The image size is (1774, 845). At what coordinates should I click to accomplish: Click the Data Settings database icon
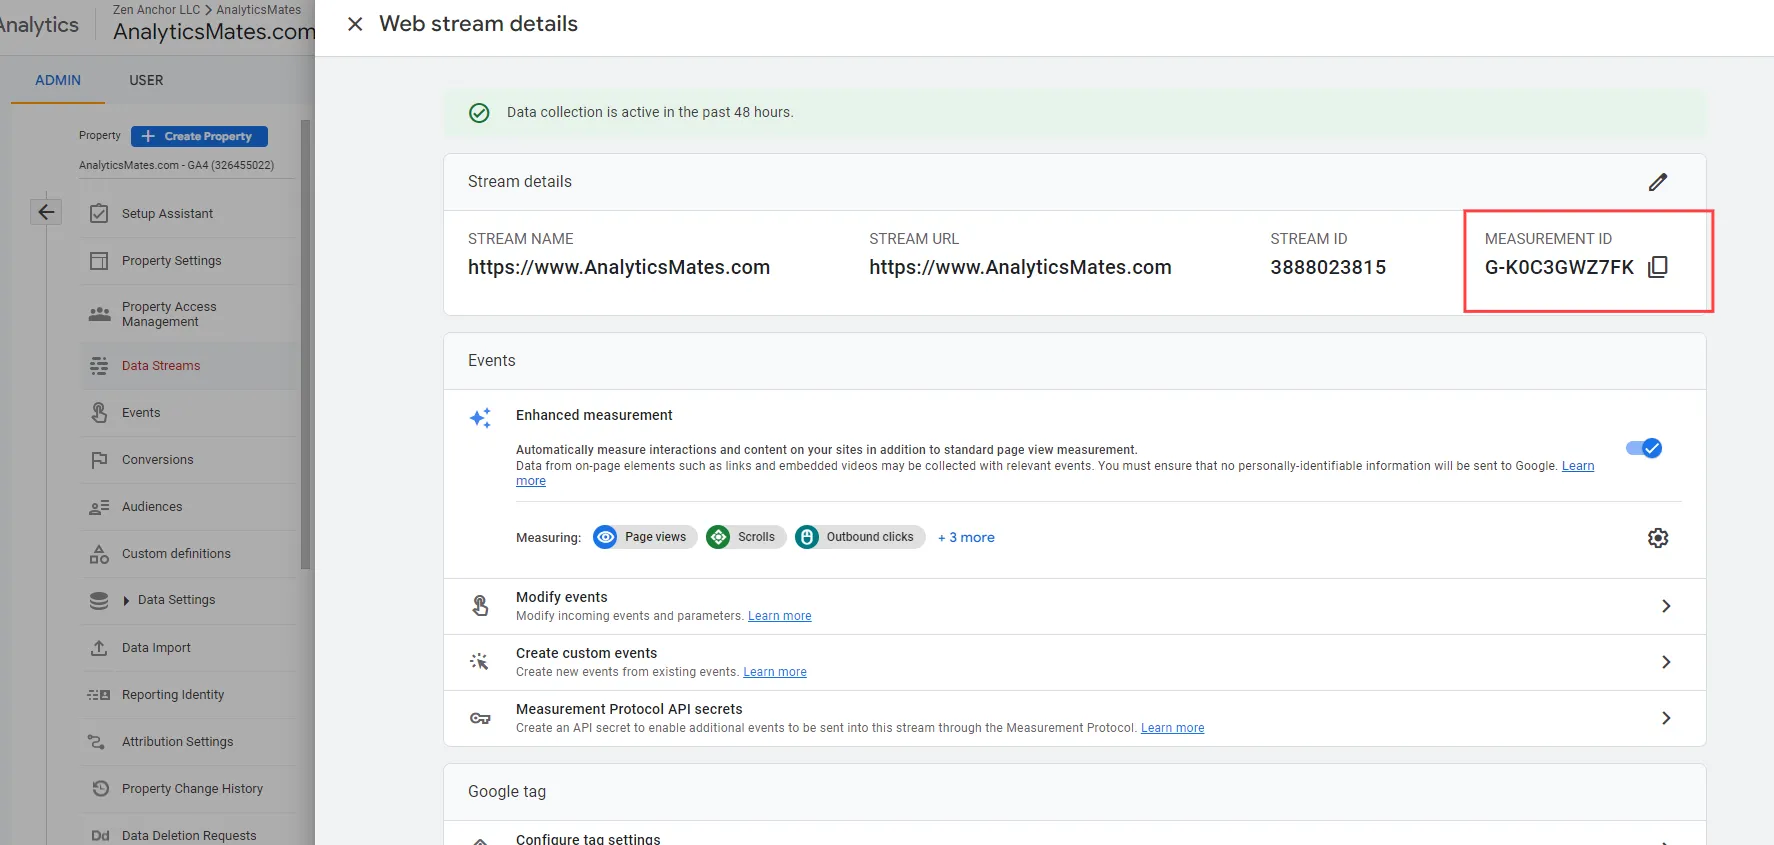tap(99, 601)
